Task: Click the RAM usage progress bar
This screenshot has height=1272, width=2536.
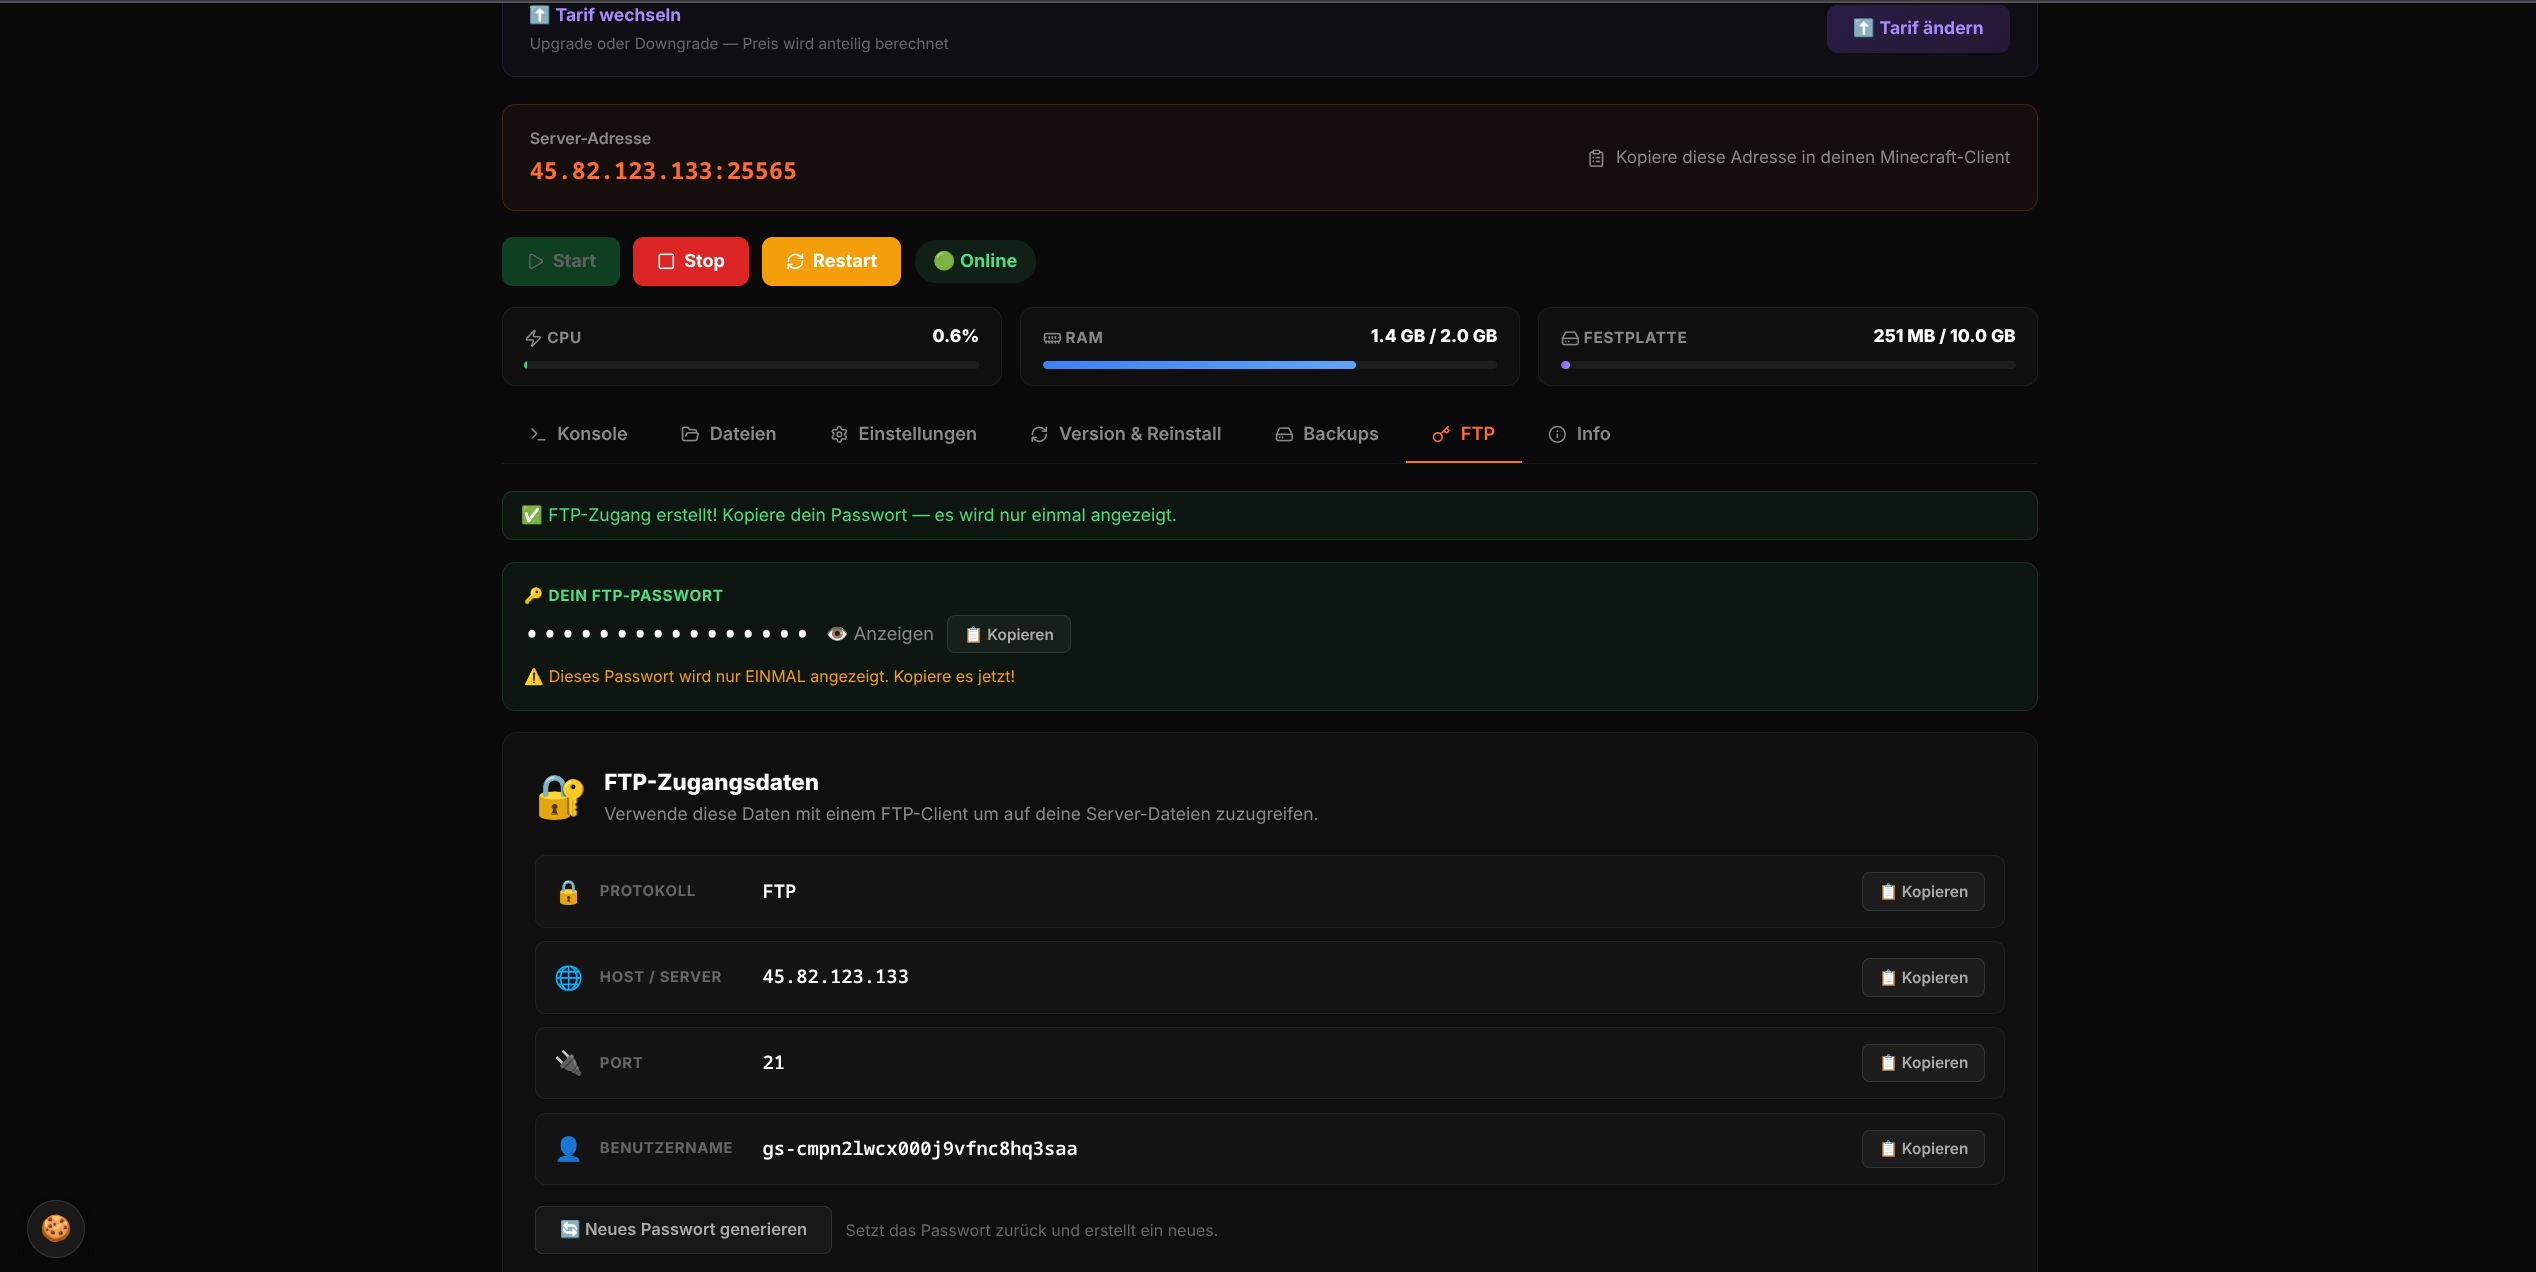Action: click(1270, 365)
